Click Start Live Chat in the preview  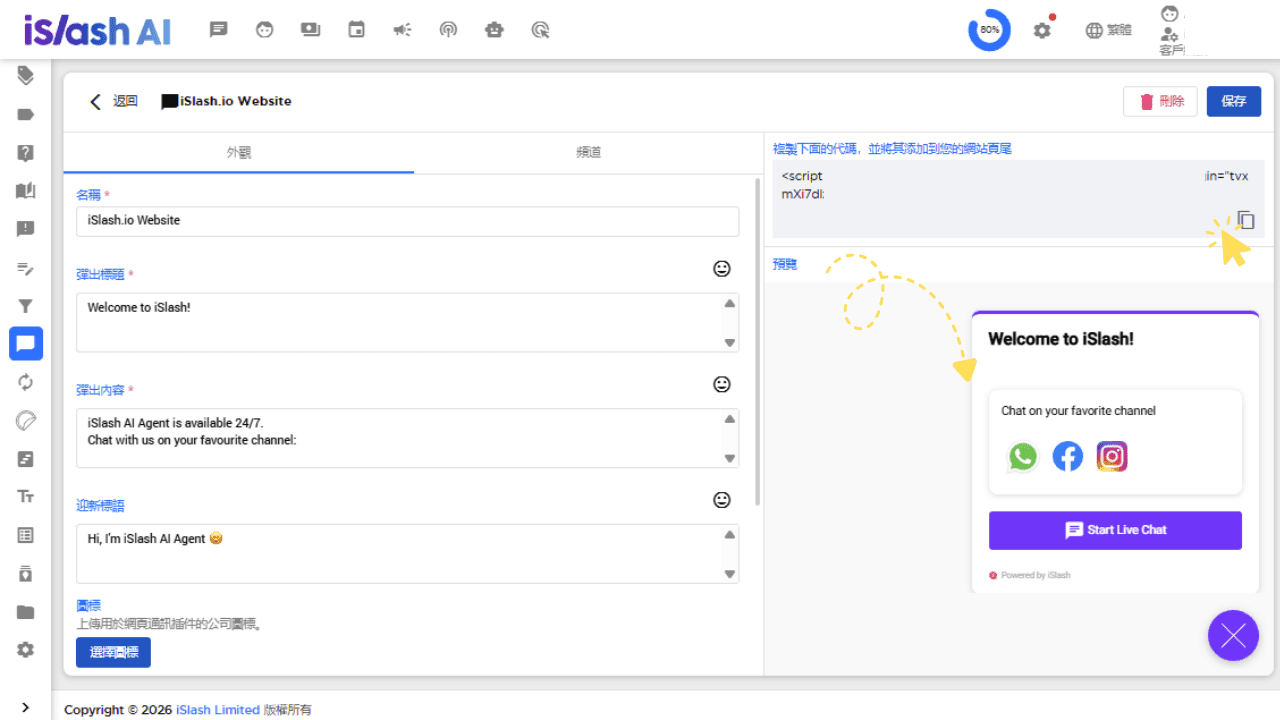(1115, 530)
